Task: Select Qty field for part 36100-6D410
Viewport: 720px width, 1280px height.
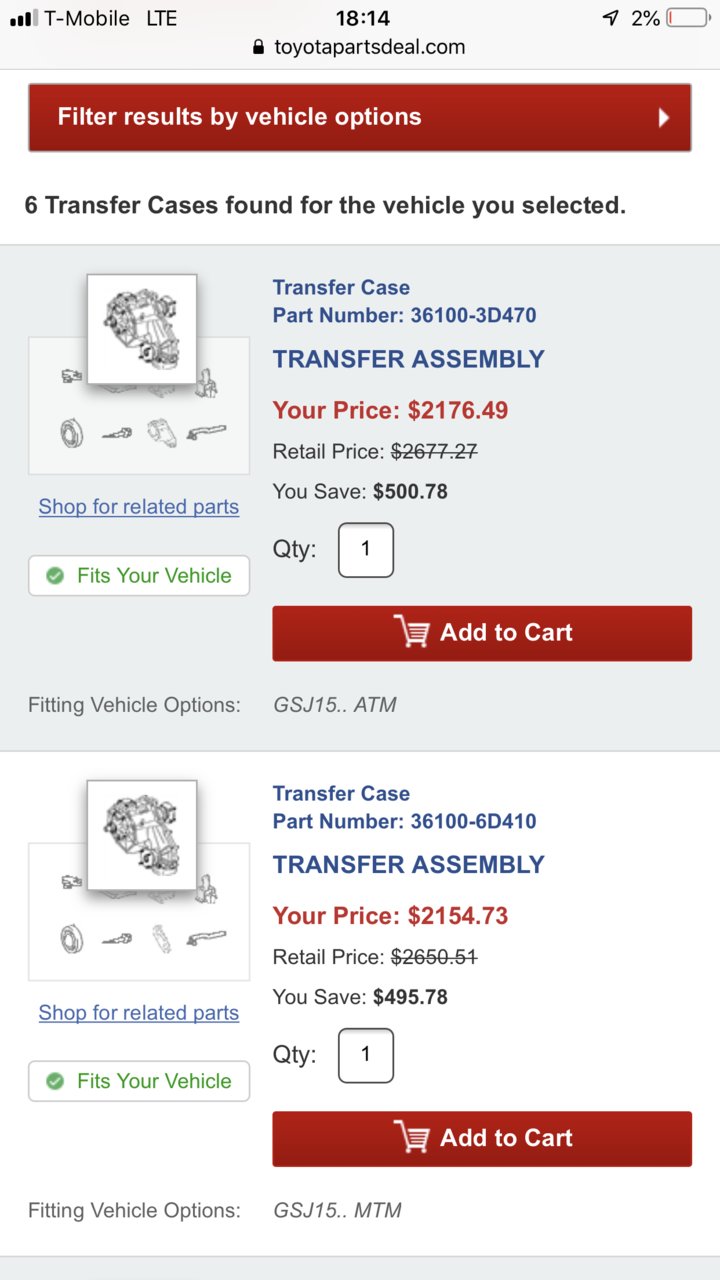Action: tap(366, 1056)
